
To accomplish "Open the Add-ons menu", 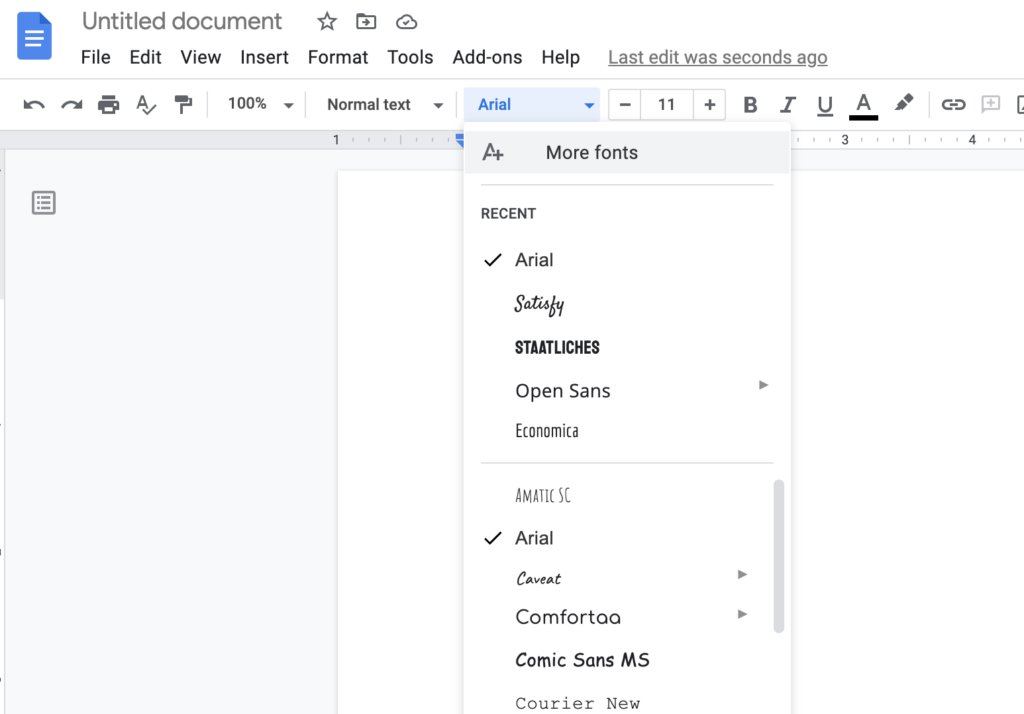I will [x=487, y=57].
